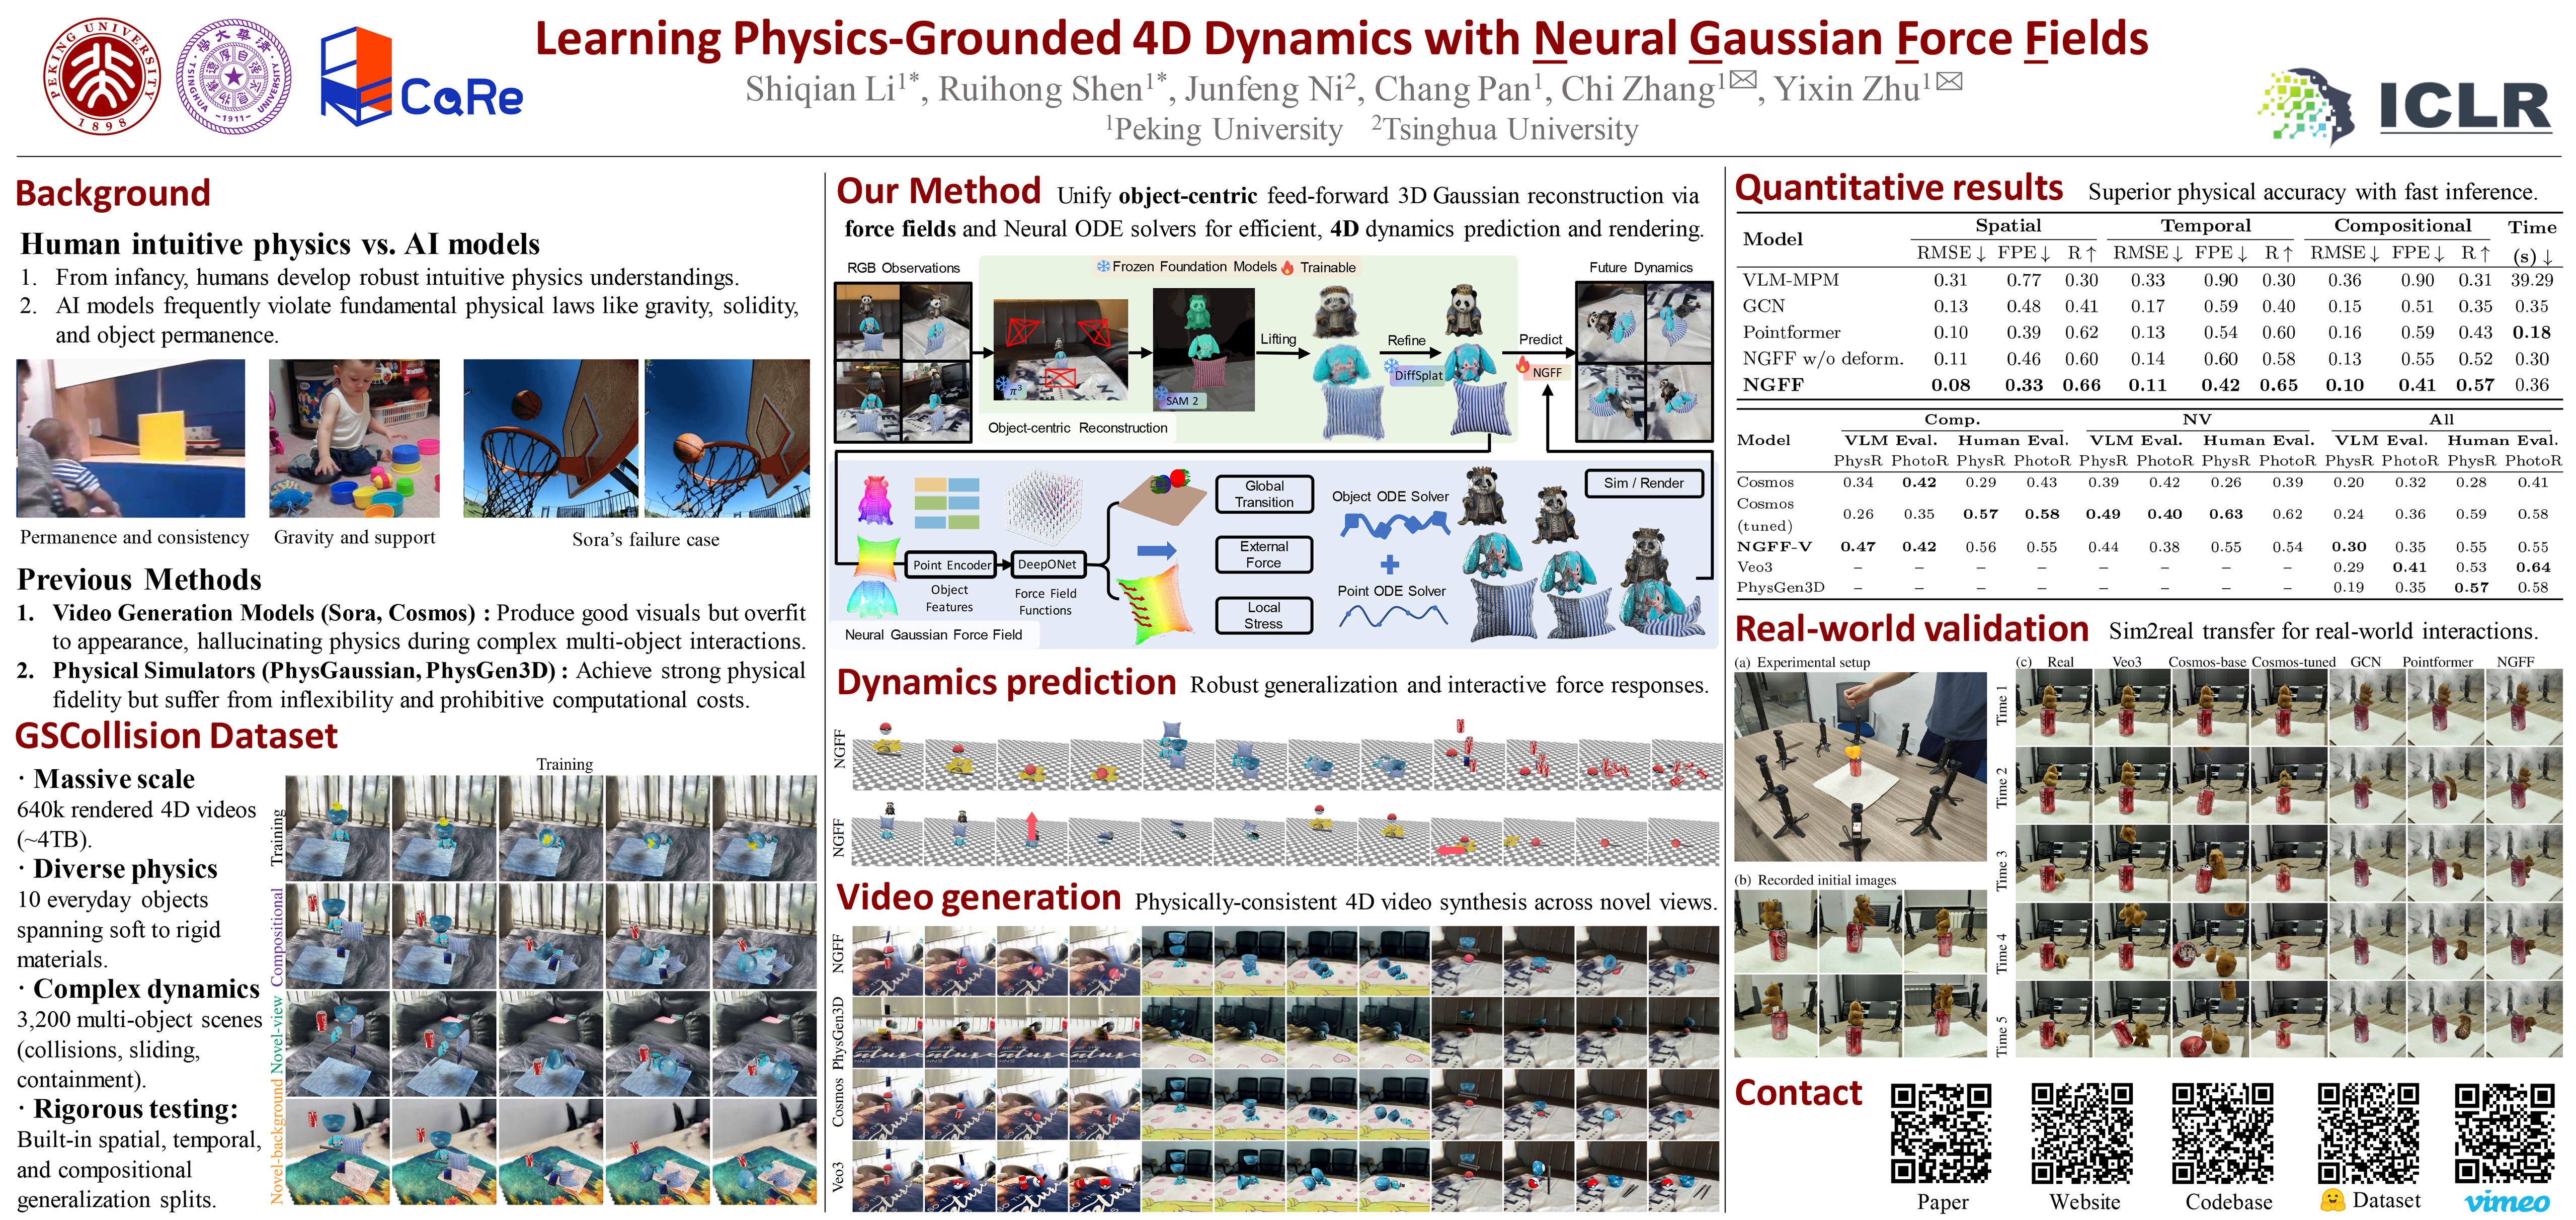Click the Codebase QR code
2576x1220 pixels.
pos(2223,1133)
